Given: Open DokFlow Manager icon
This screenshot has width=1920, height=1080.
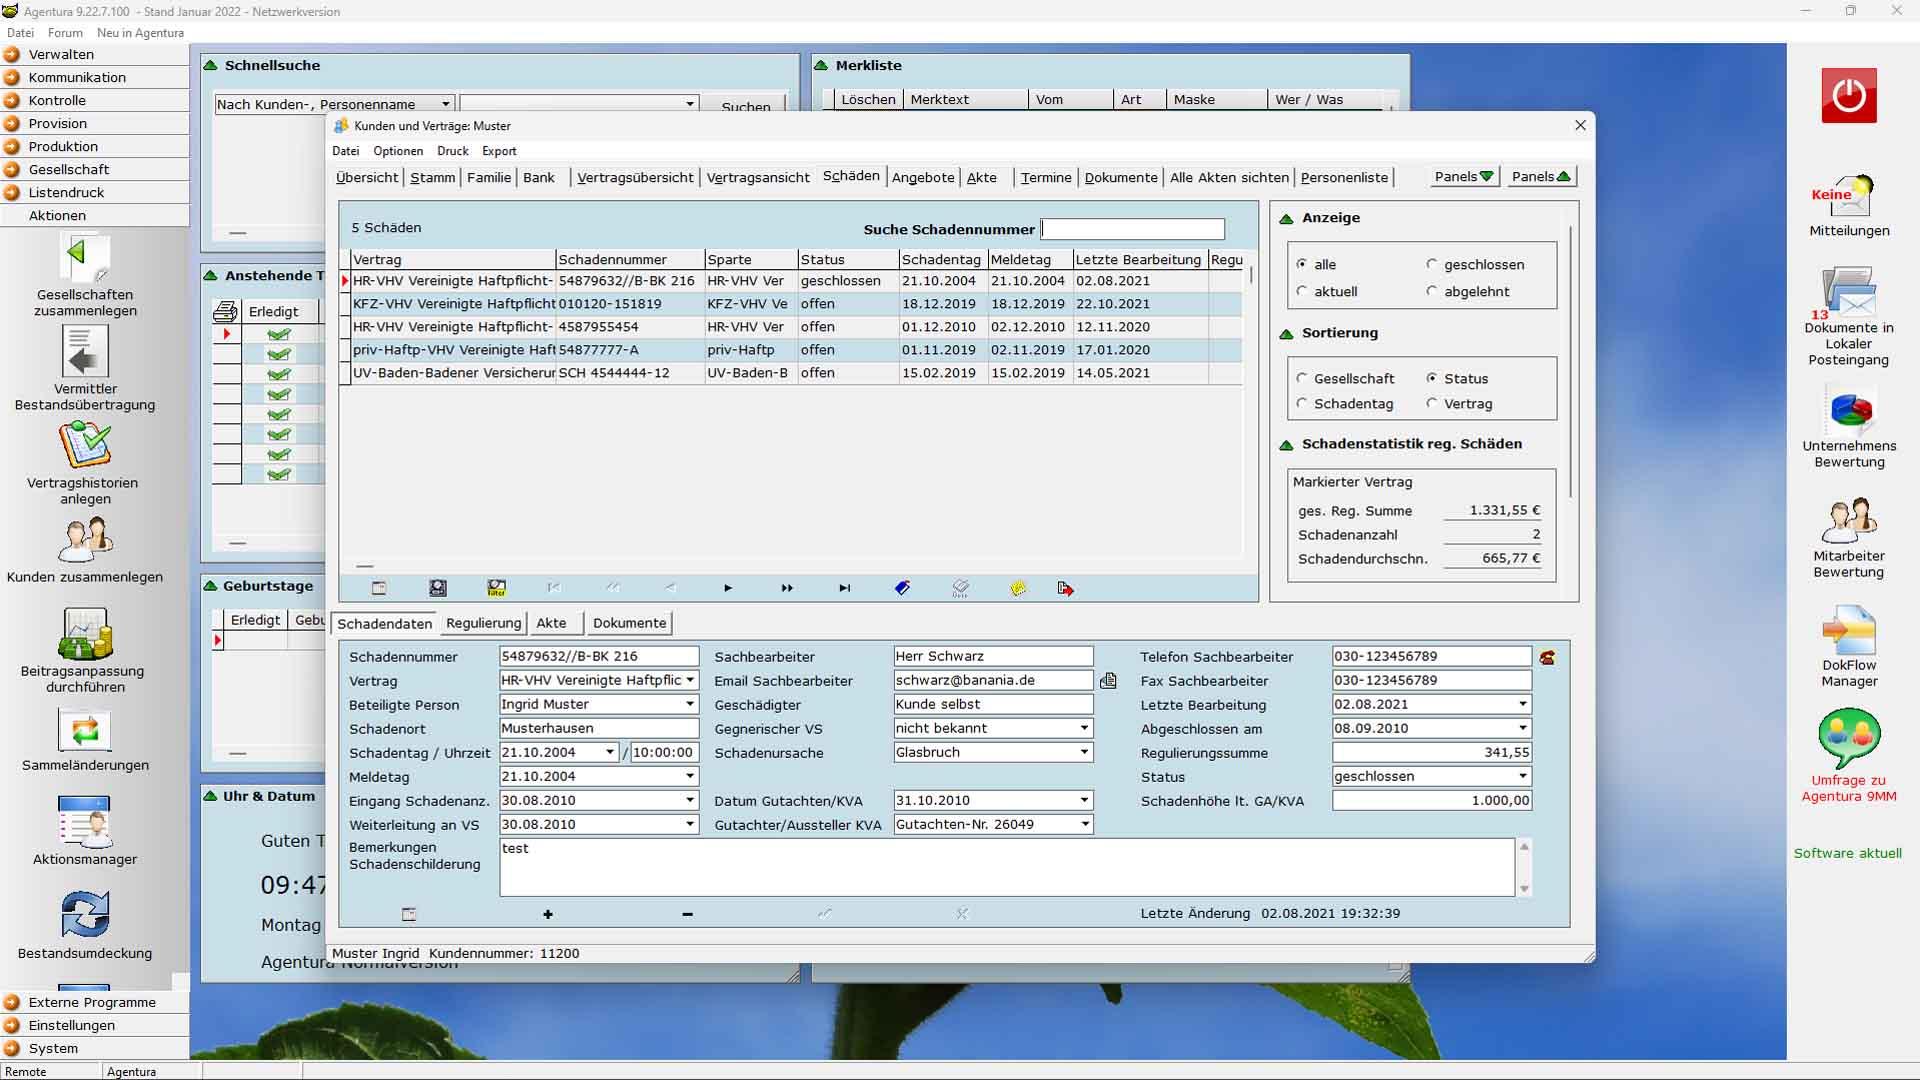Looking at the screenshot, I should tap(1848, 632).
